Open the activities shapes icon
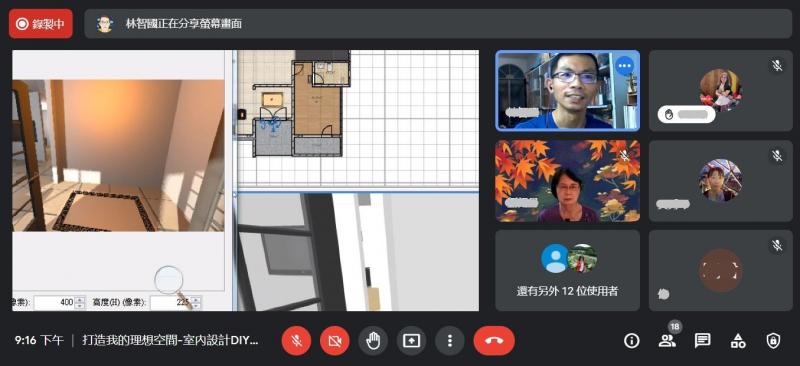Screen dimensions: 800x366 point(738,340)
